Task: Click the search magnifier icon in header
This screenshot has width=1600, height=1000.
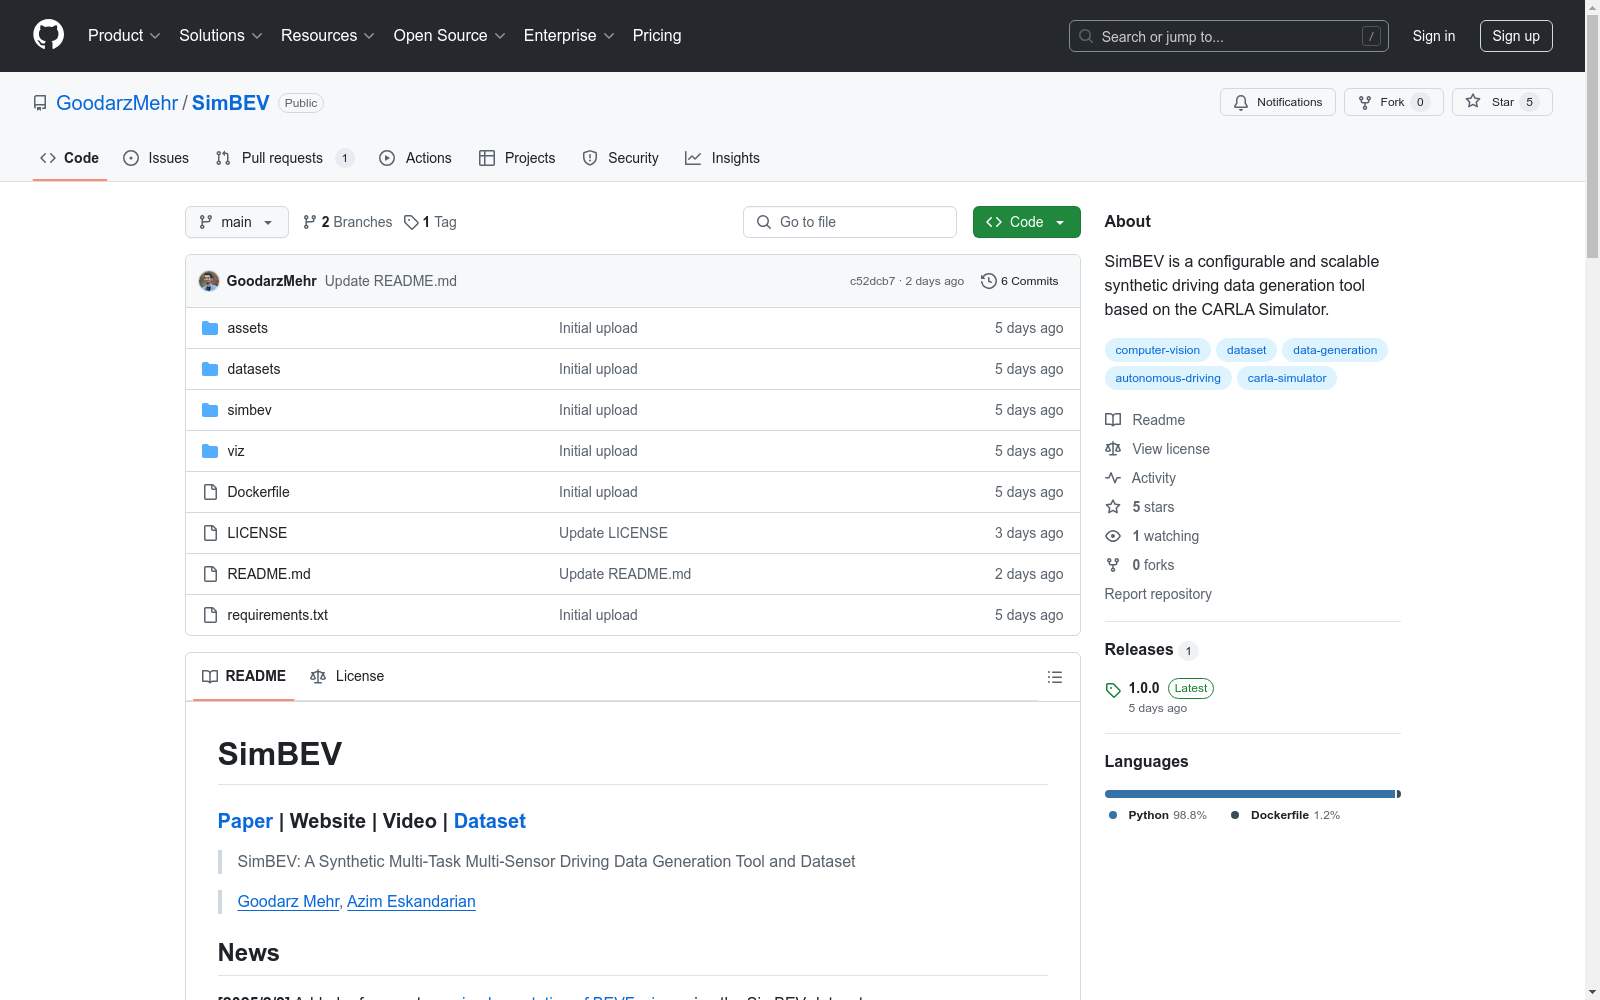Action: [x=1086, y=36]
